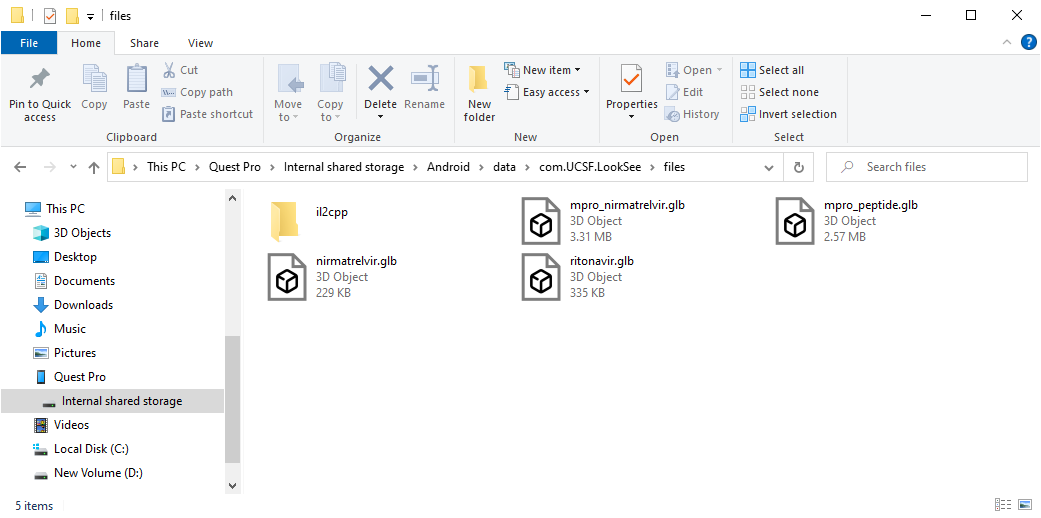Image resolution: width=1041 pixels, height=518 pixels.
Task: Switch to the View ribbon tab
Action: coord(200,43)
